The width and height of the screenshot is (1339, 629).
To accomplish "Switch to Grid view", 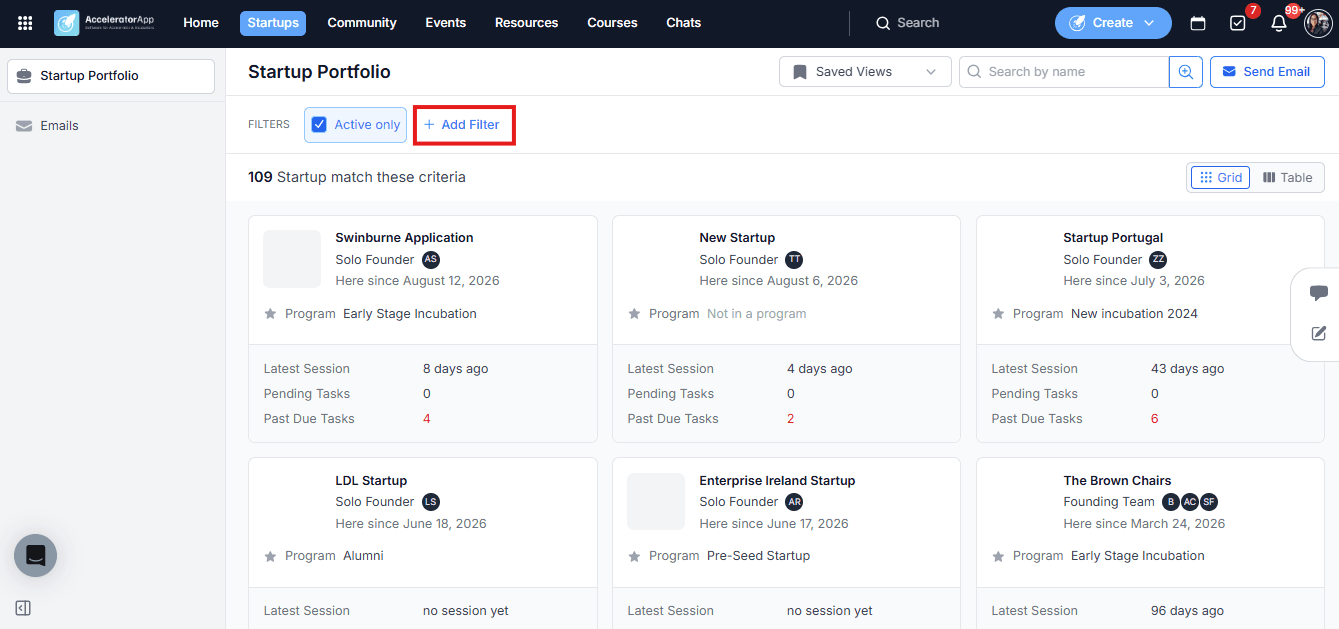I will (1220, 177).
